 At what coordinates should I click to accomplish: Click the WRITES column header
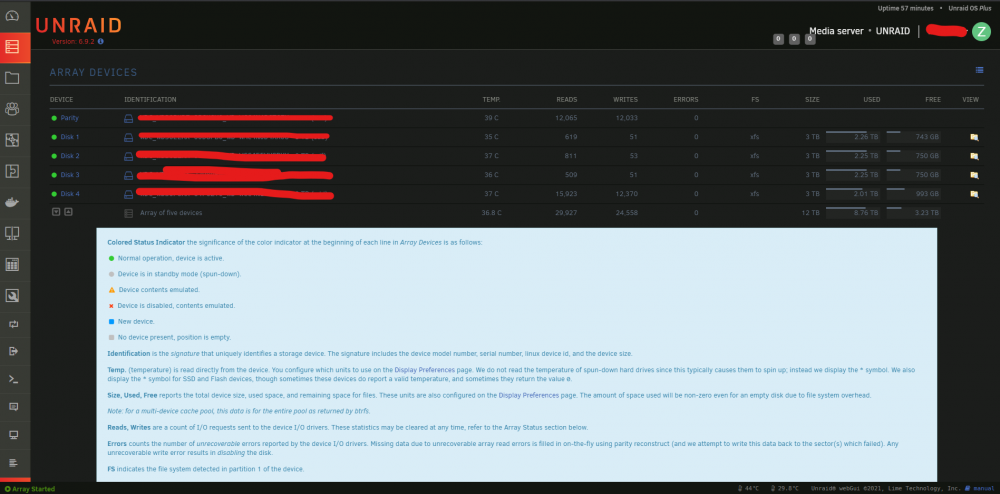tap(626, 99)
